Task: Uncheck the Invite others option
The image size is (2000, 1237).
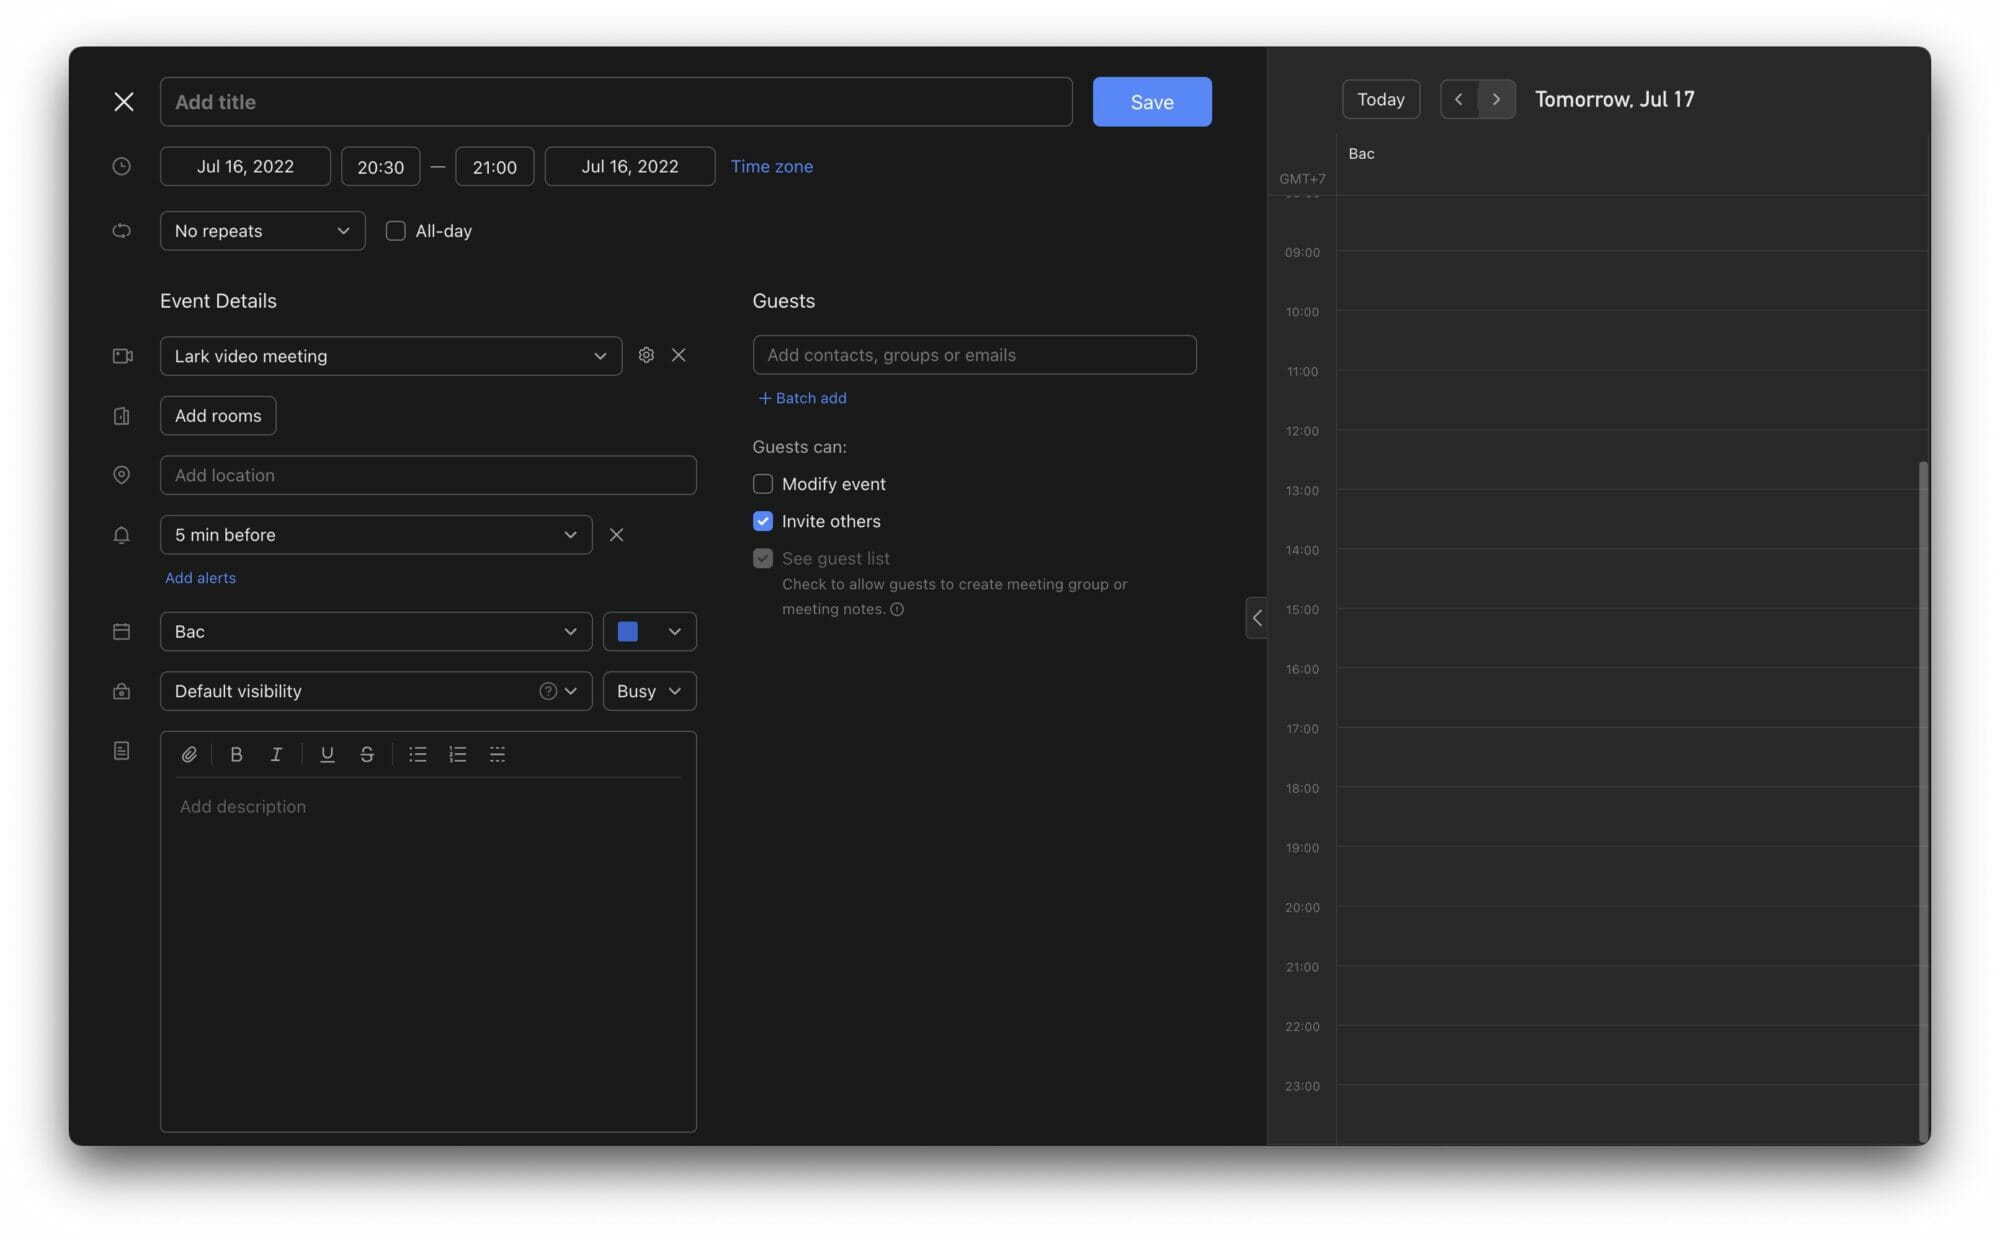Action: pyautogui.click(x=763, y=521)
